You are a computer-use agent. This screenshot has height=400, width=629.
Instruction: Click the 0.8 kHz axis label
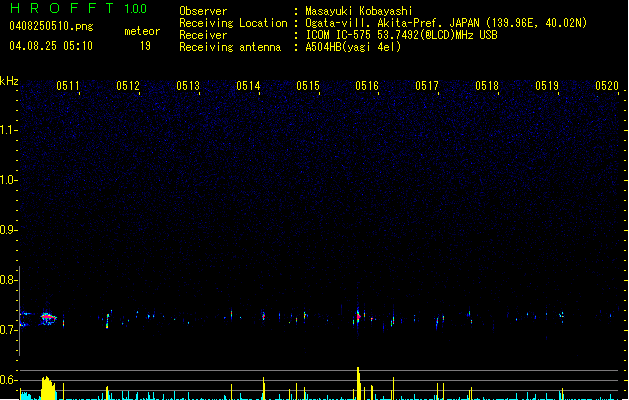8,280
